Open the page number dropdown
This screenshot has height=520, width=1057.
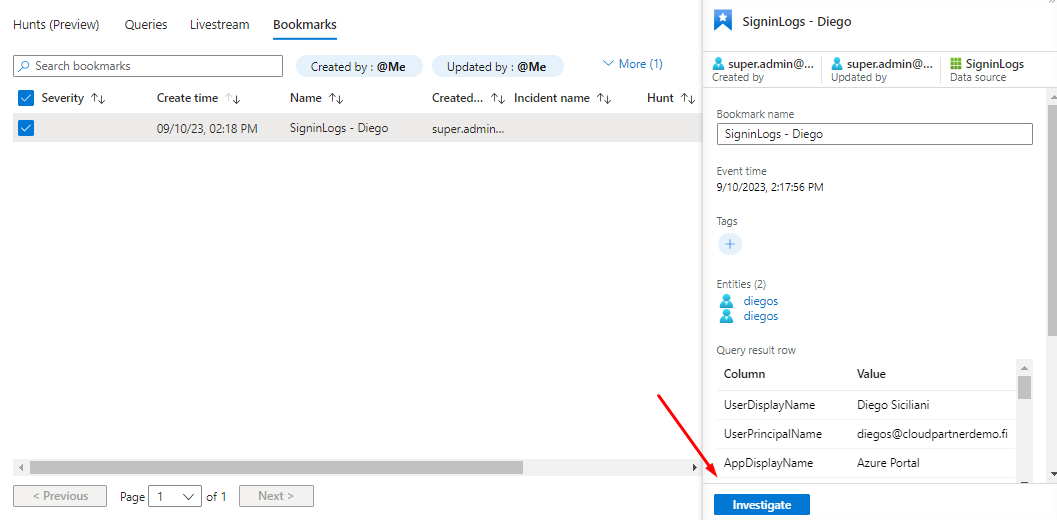click(x=175, y=496)
